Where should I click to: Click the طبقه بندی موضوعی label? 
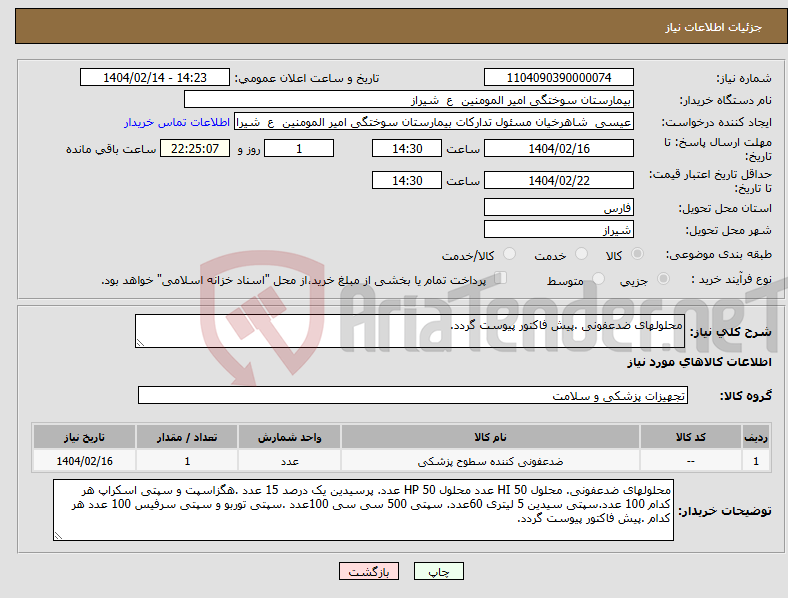point(719,254)
